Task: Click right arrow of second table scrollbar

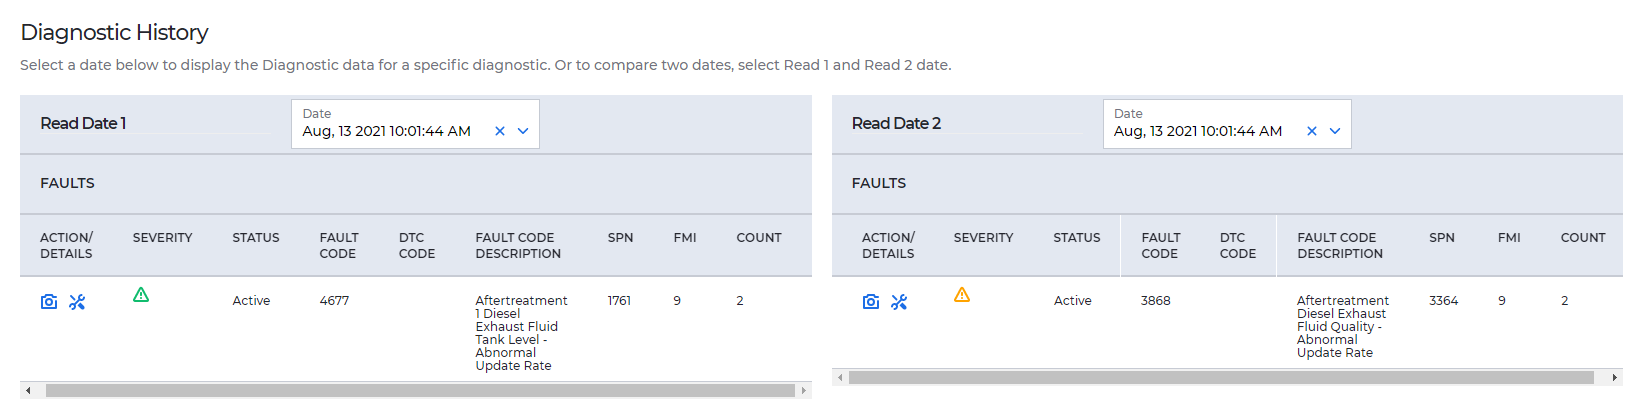Action: (1615, 378)
